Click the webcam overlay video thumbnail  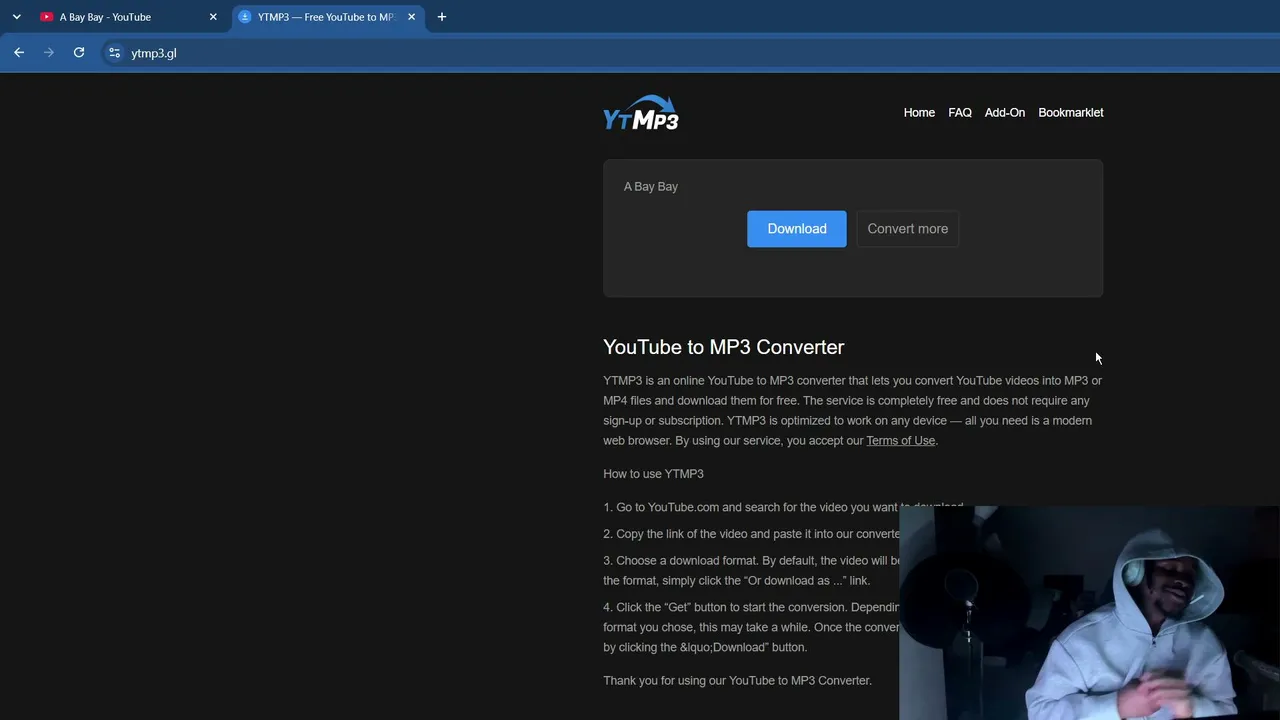tap(1089, 613)
